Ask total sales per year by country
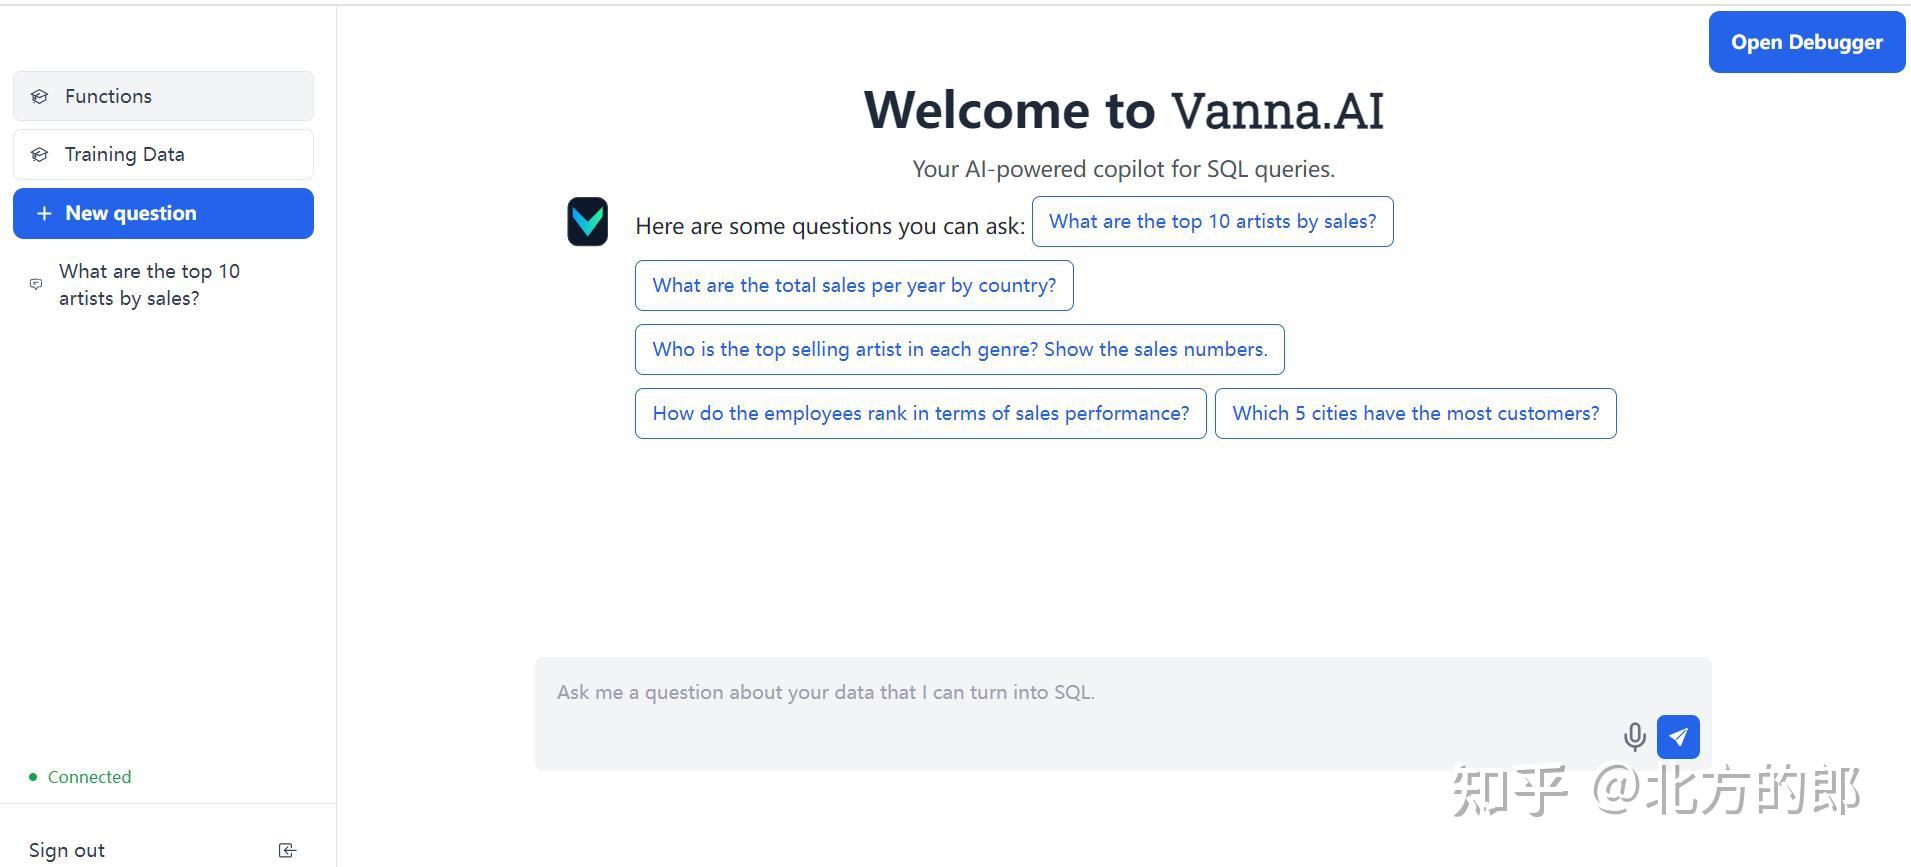The width and height of the screenshot is (1911, 867). tap(854, 285)
